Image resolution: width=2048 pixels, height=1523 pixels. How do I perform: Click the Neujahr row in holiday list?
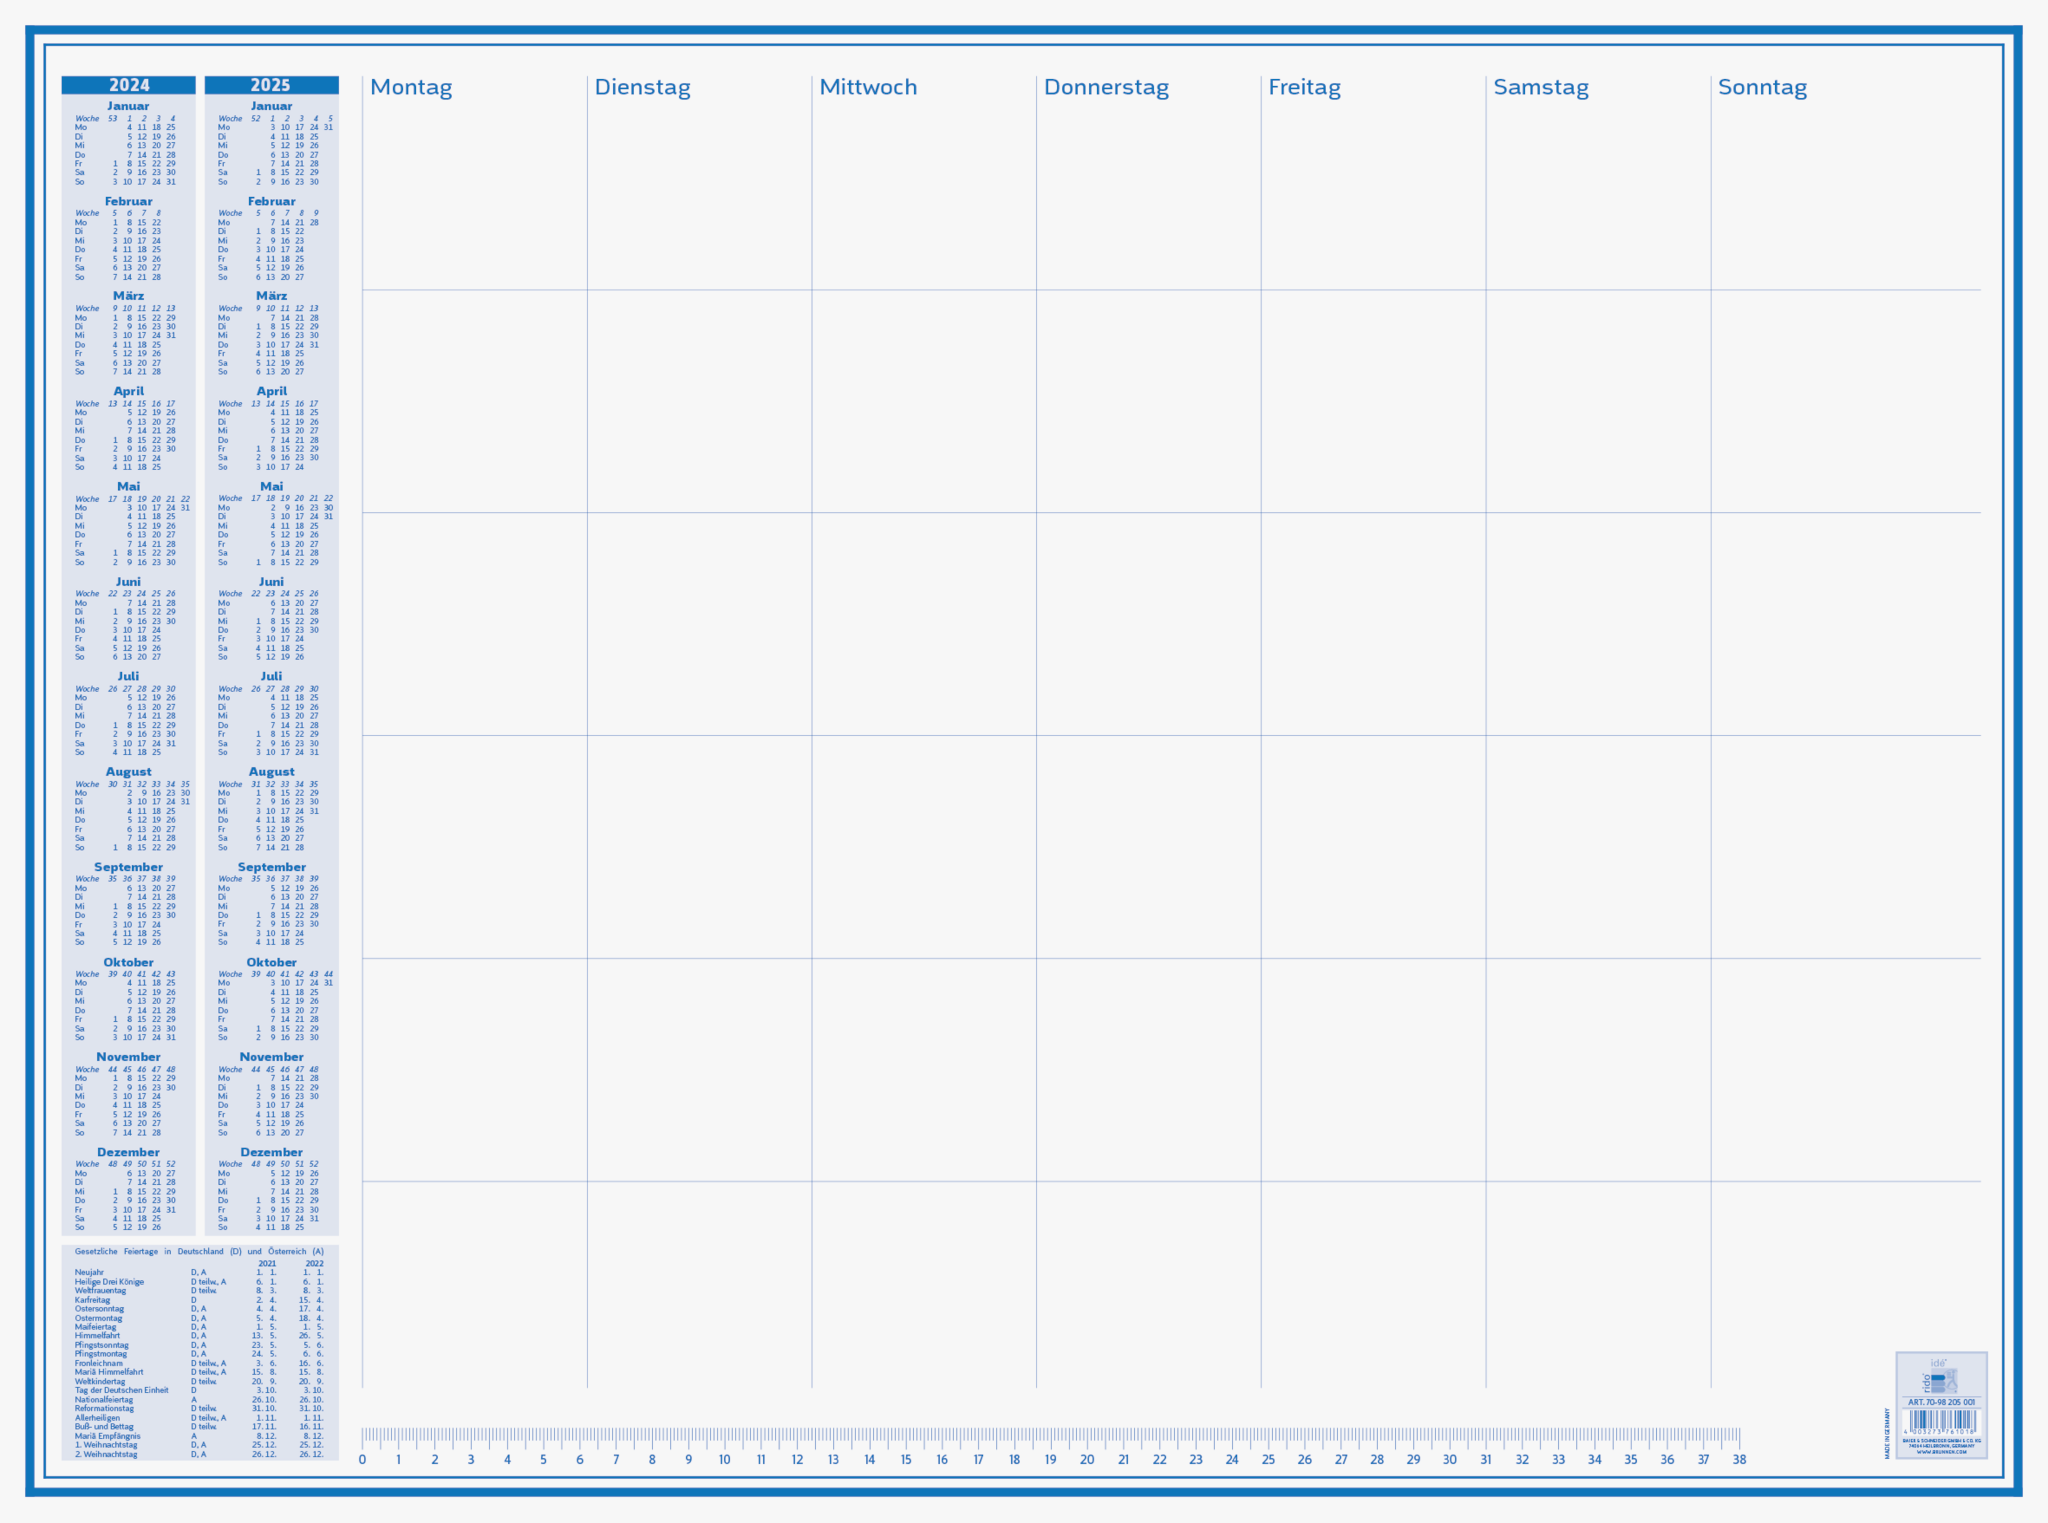pyautogui.click(x=90, y=1272)
